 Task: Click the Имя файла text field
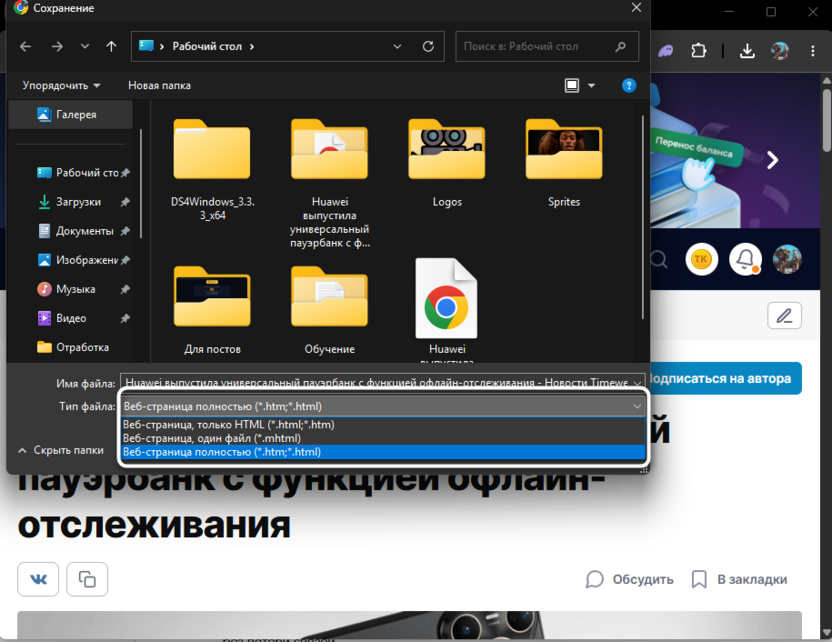(376, 383)
